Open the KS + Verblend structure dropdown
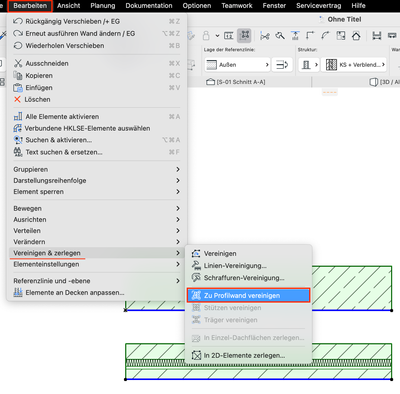400x394 pixels. pos(354,65)
